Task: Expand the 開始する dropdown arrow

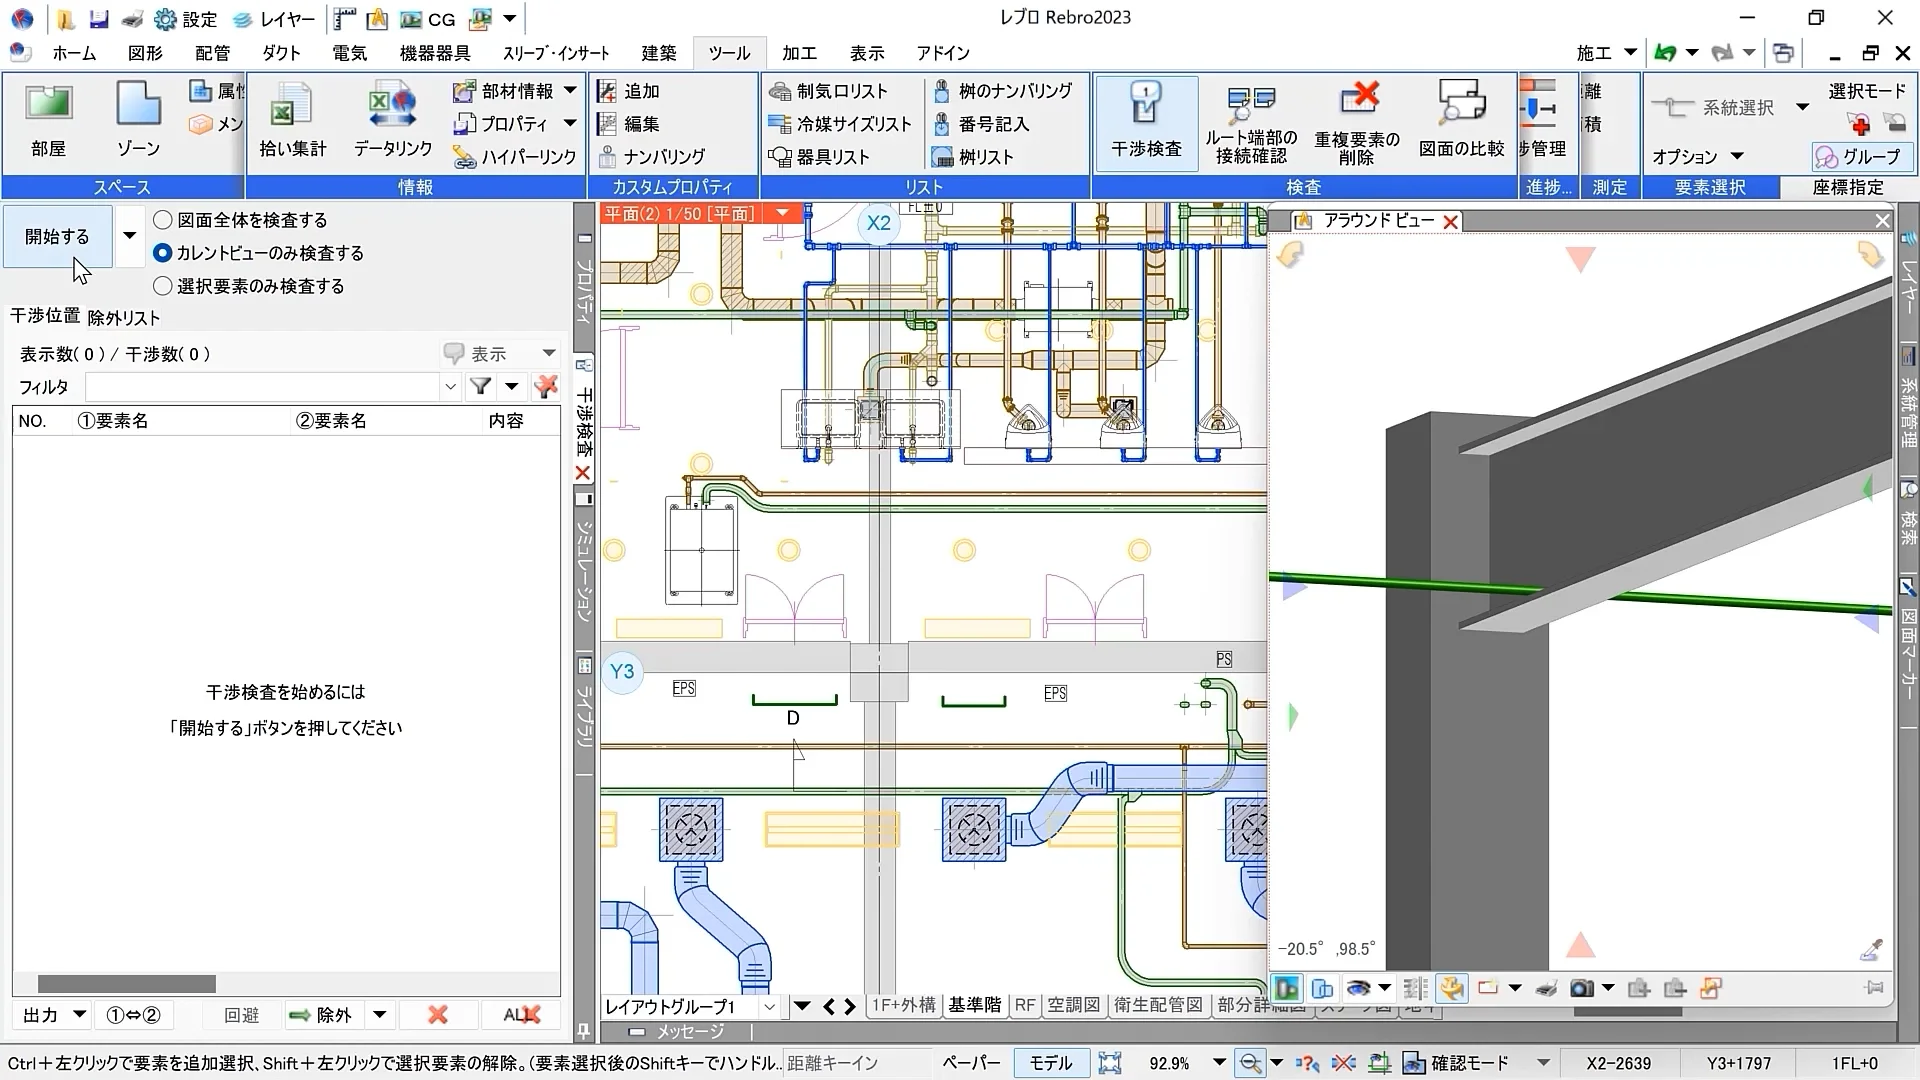Action: [129, 236]
